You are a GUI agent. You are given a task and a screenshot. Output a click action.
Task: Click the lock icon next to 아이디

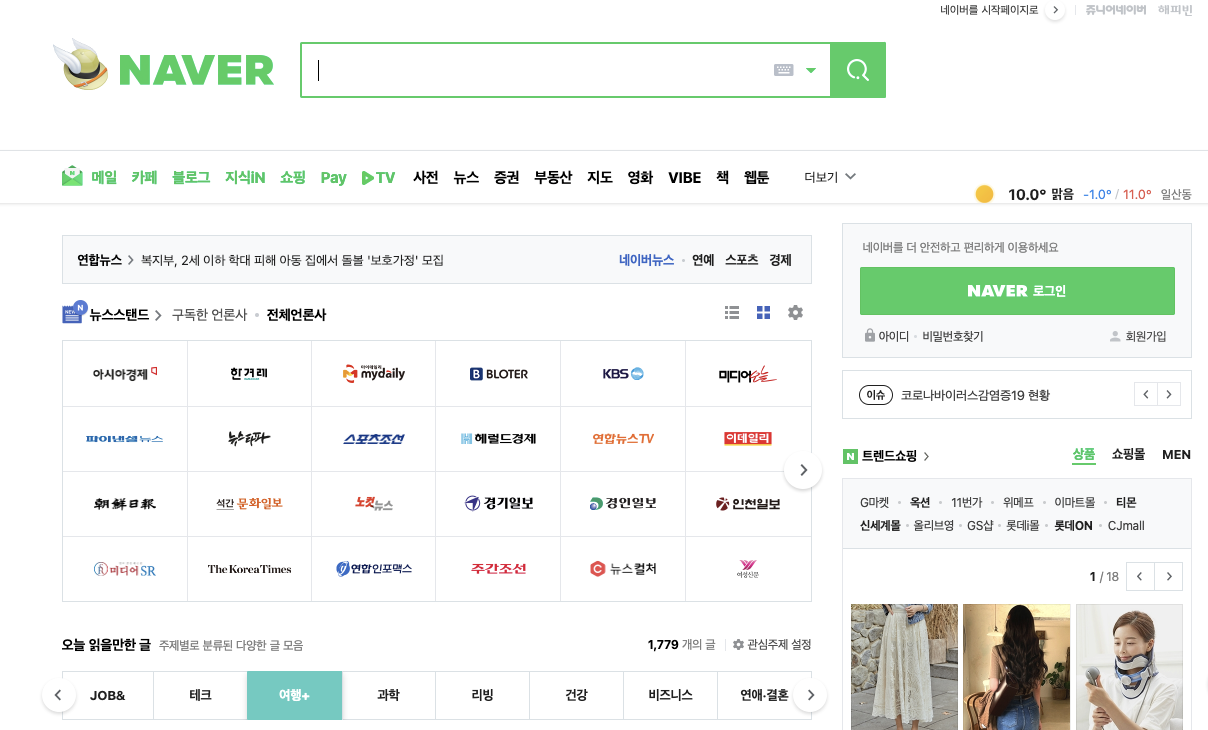pyautogui.click(x=870, y=336)
